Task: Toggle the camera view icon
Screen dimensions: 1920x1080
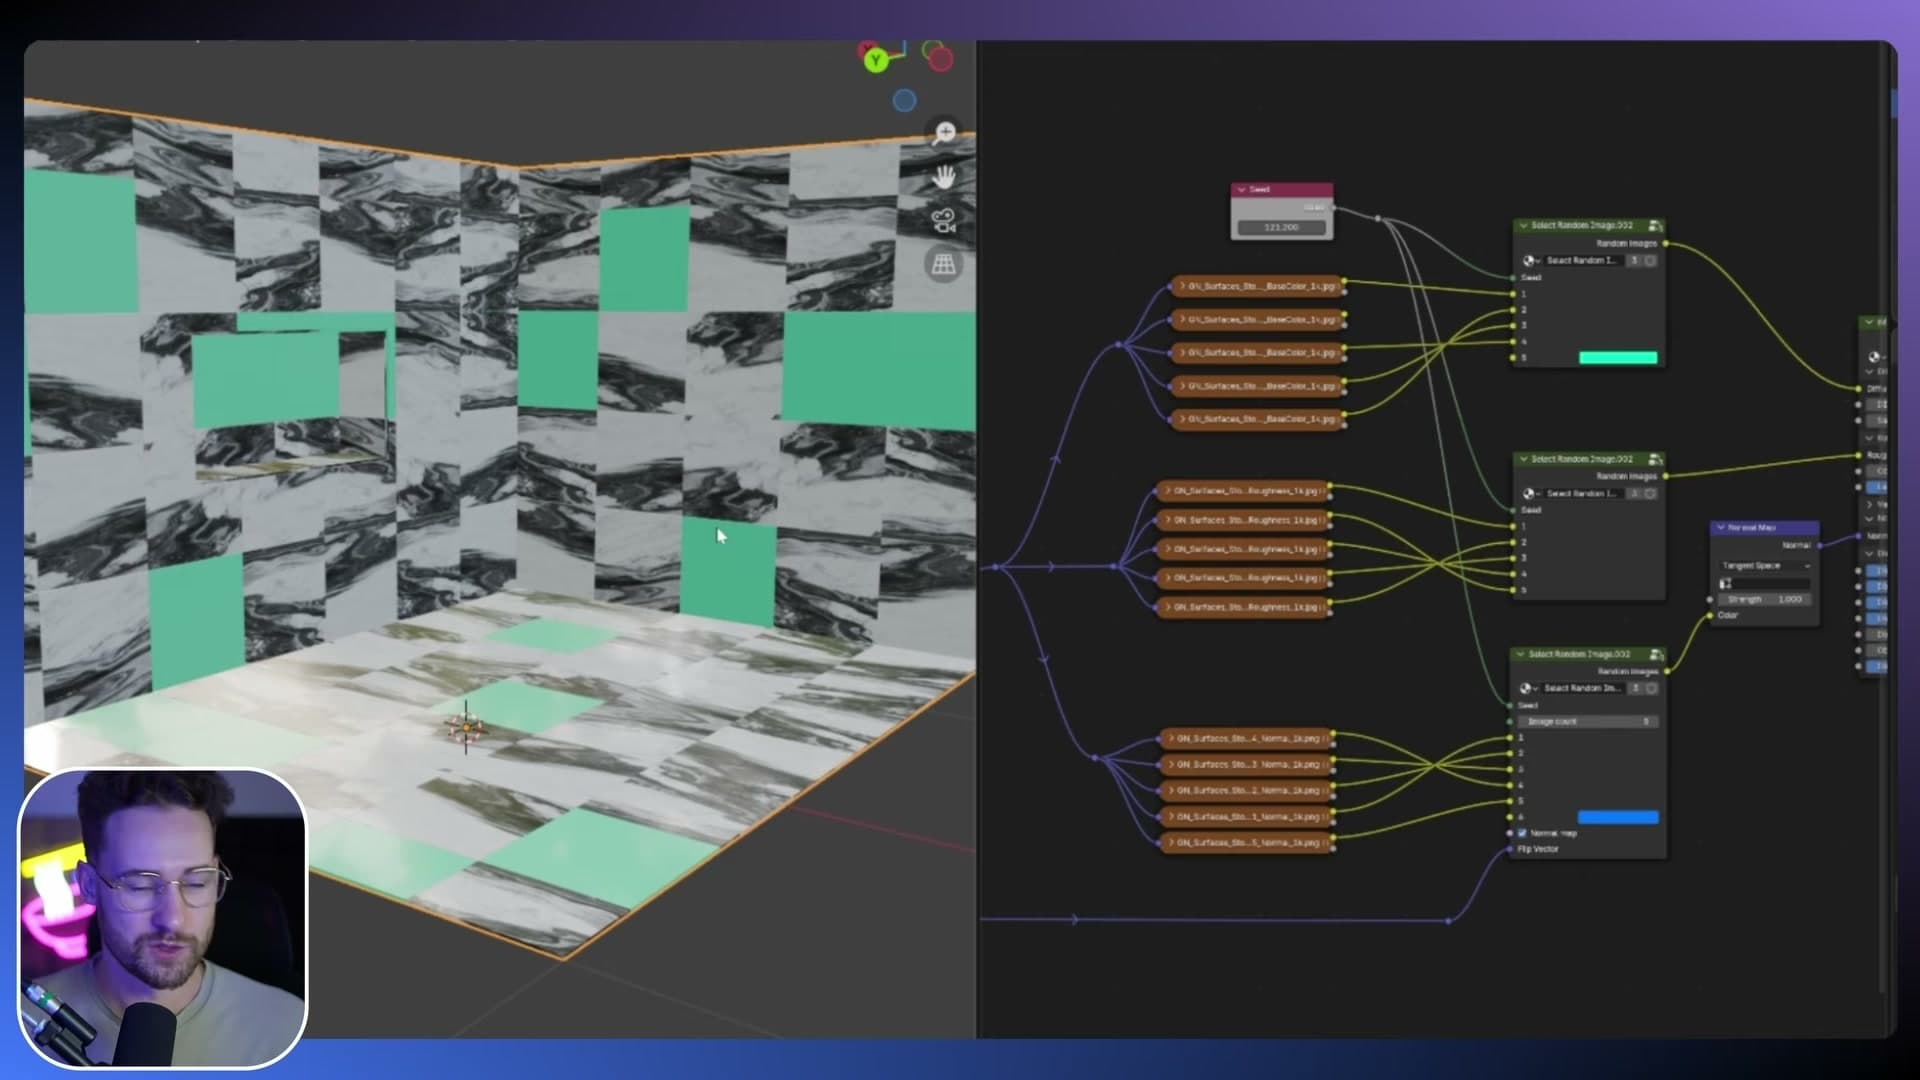Action: pyautogui.click(x=944, y=221)
